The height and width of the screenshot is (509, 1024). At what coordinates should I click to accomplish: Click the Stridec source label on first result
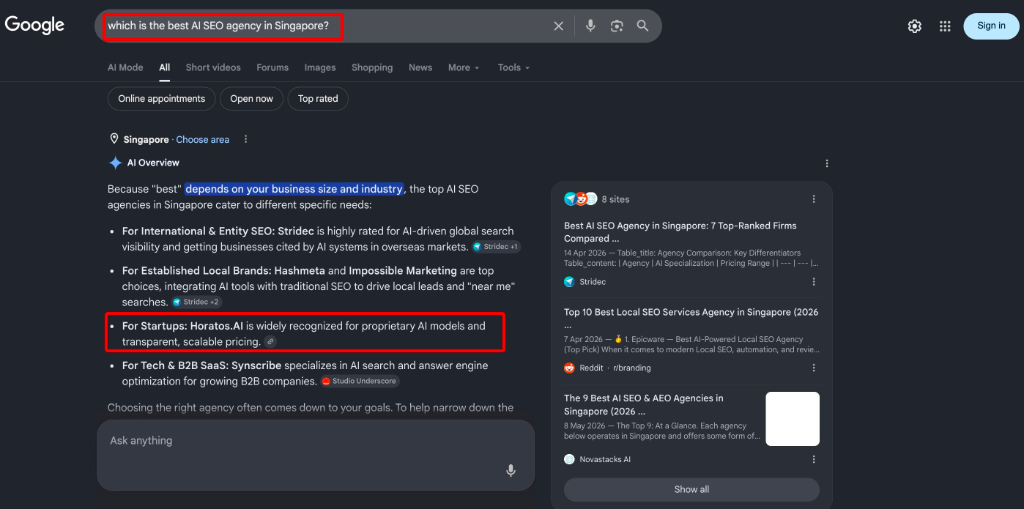pos(584,282)
